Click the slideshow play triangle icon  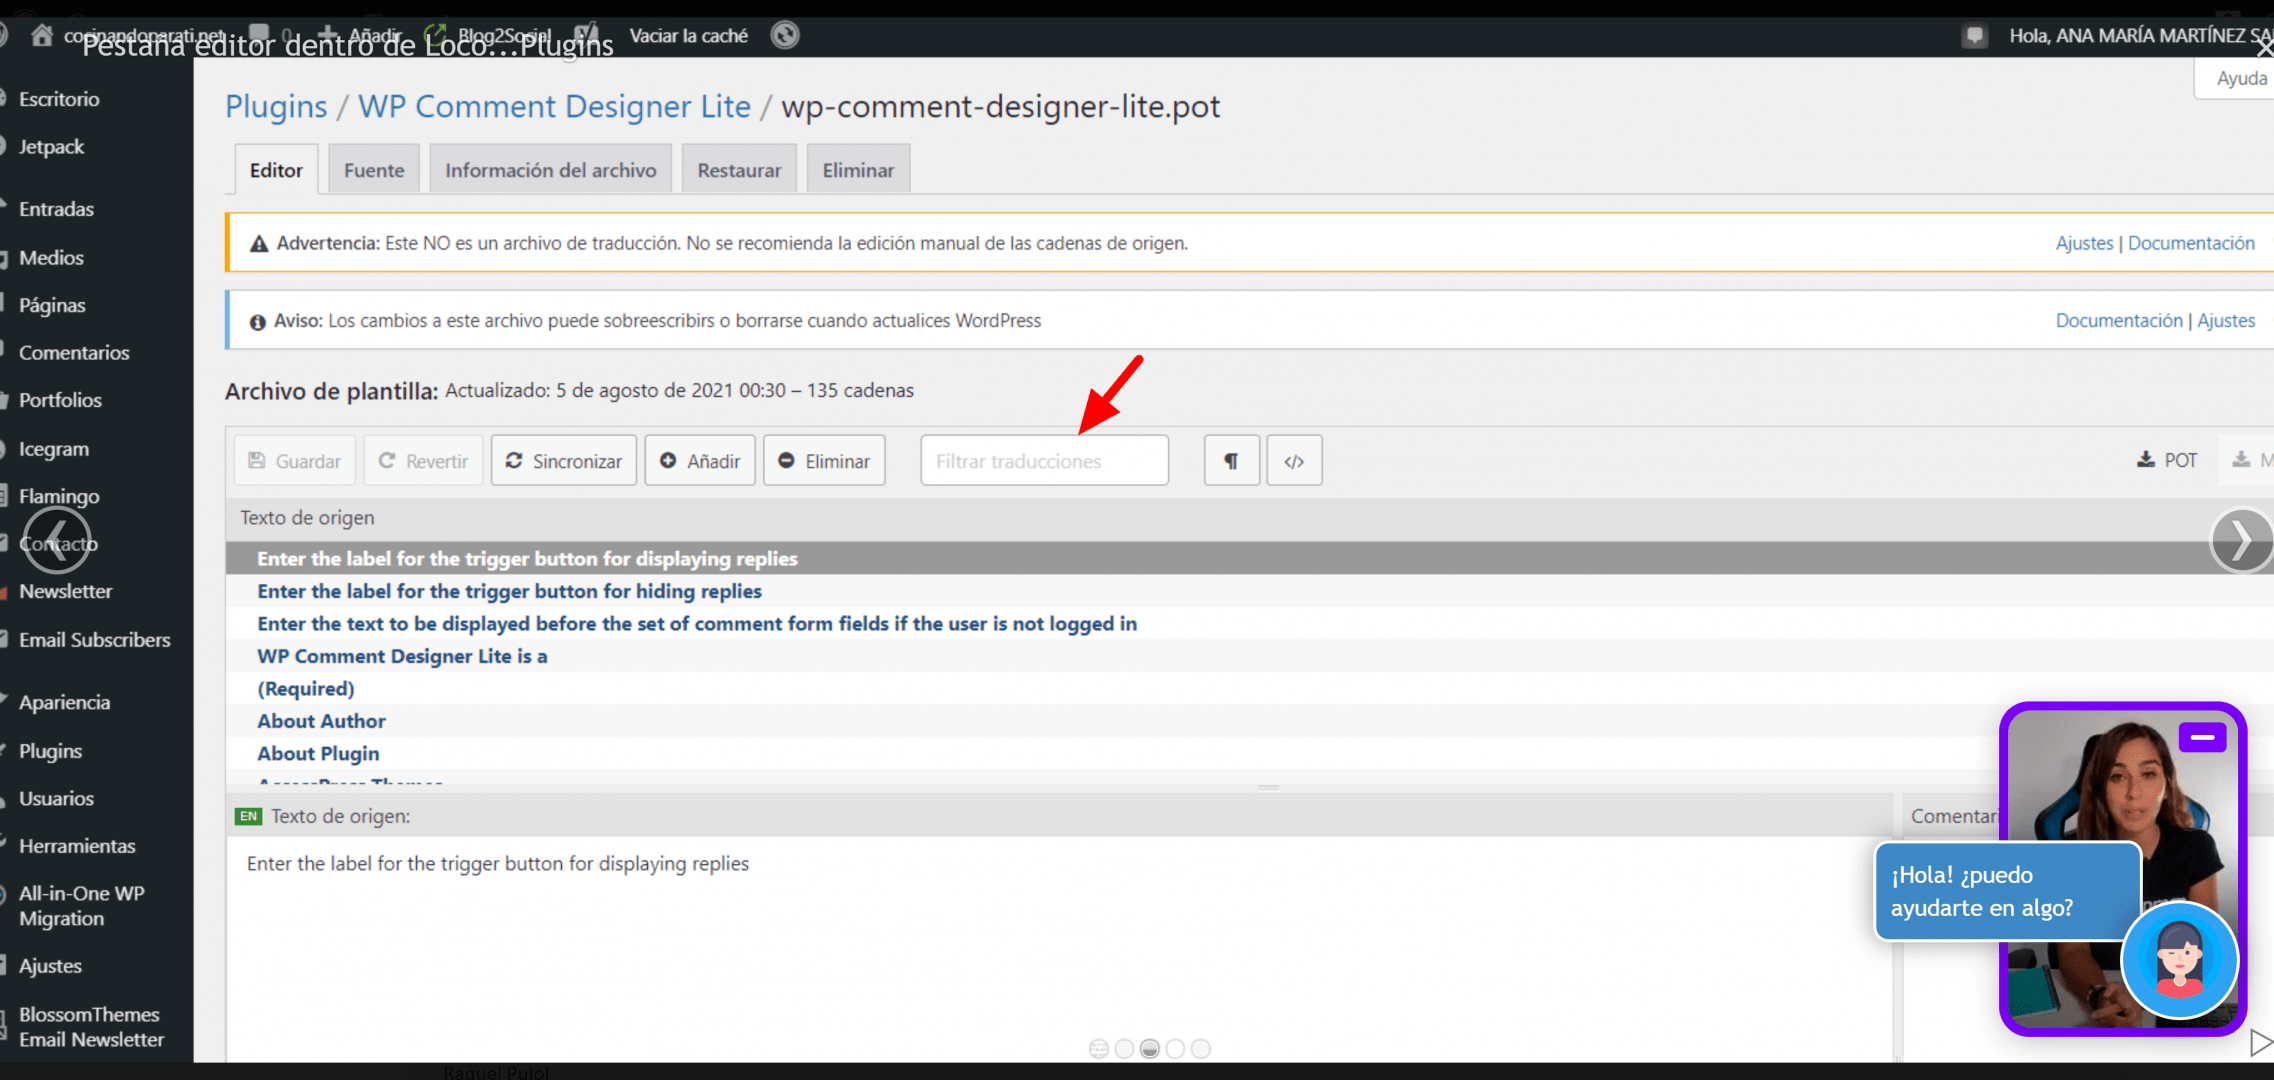click(2260, 1043)
